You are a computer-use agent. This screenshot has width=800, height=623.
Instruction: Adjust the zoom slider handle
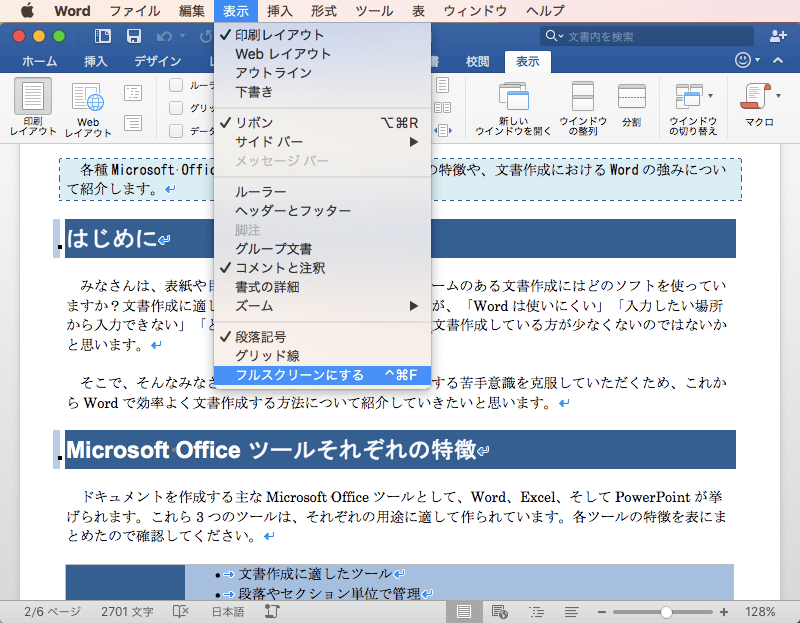[x=666, y=612]
